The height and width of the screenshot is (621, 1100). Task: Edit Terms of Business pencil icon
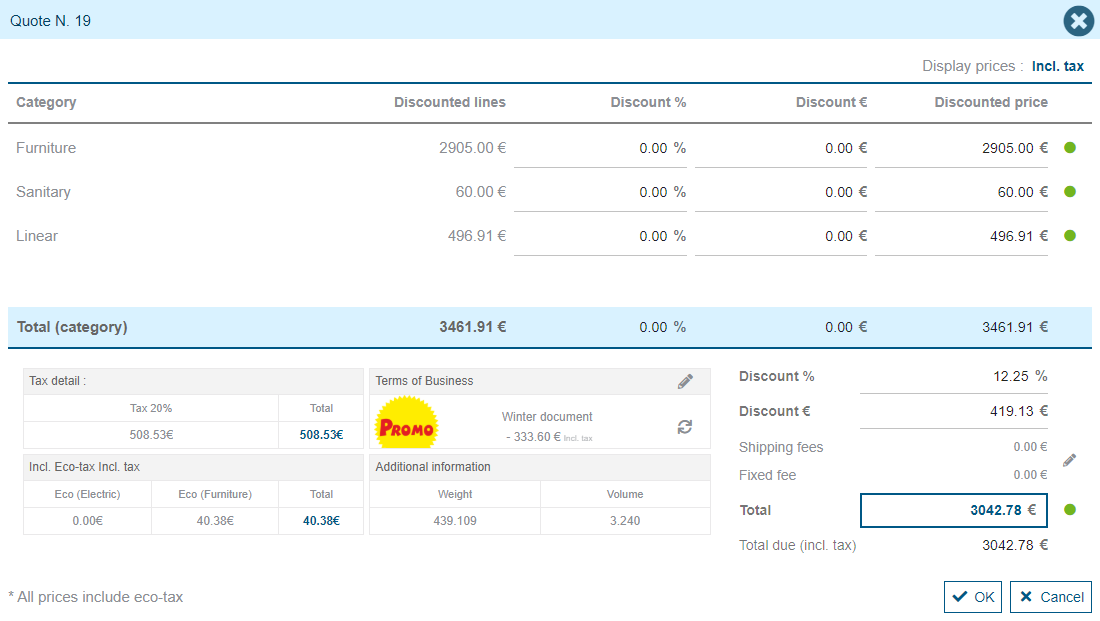[x=685, y=381]
